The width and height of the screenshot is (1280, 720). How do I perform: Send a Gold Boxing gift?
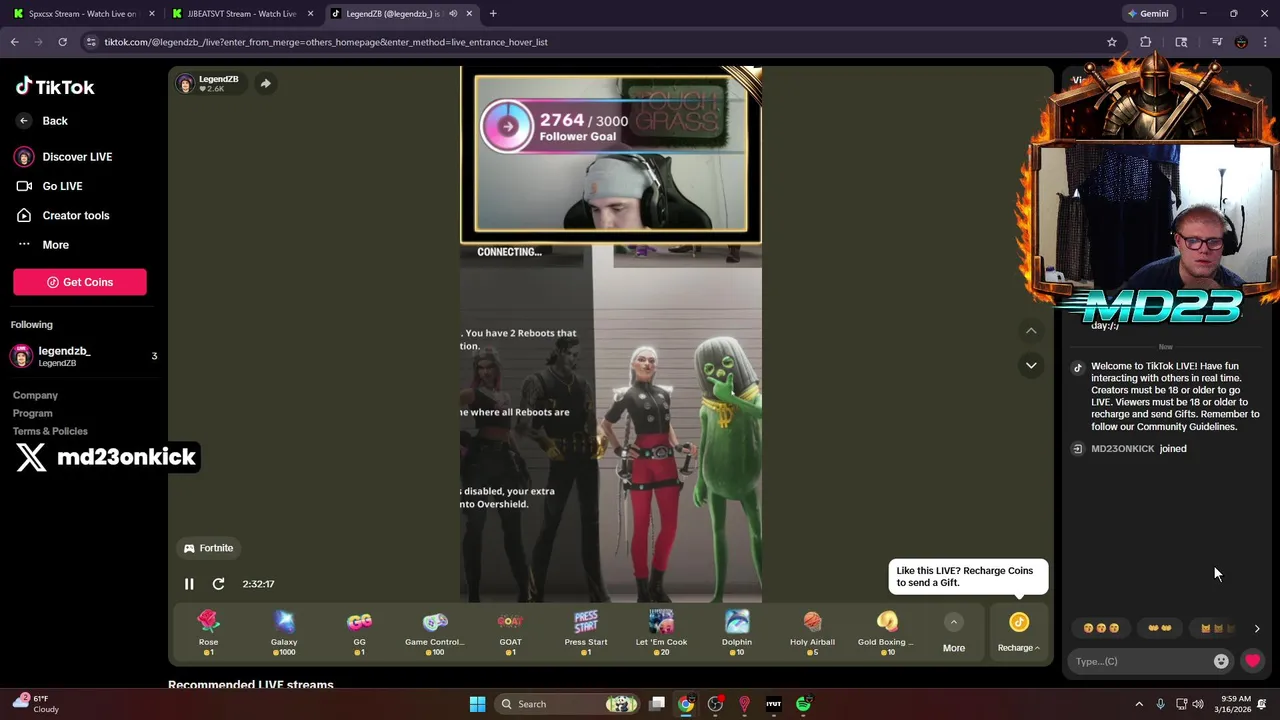click(887, 633)
